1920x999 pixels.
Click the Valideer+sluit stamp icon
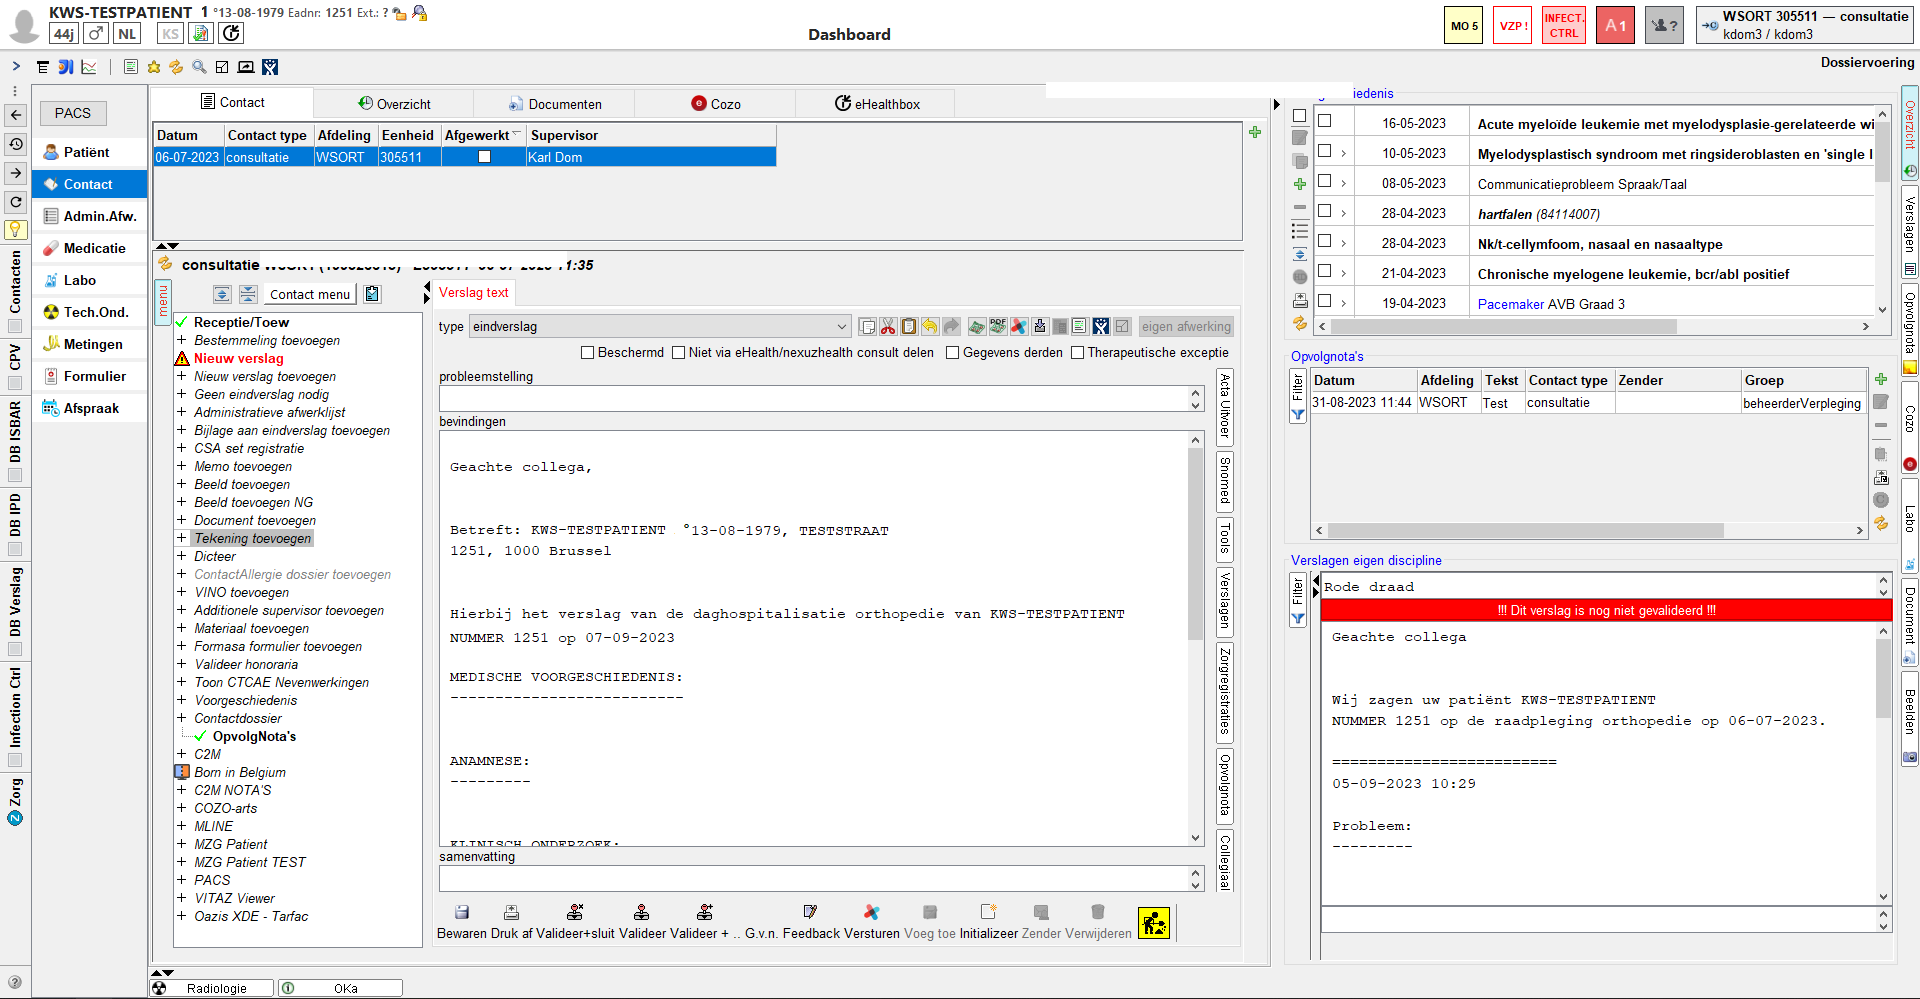pos(575,912)
